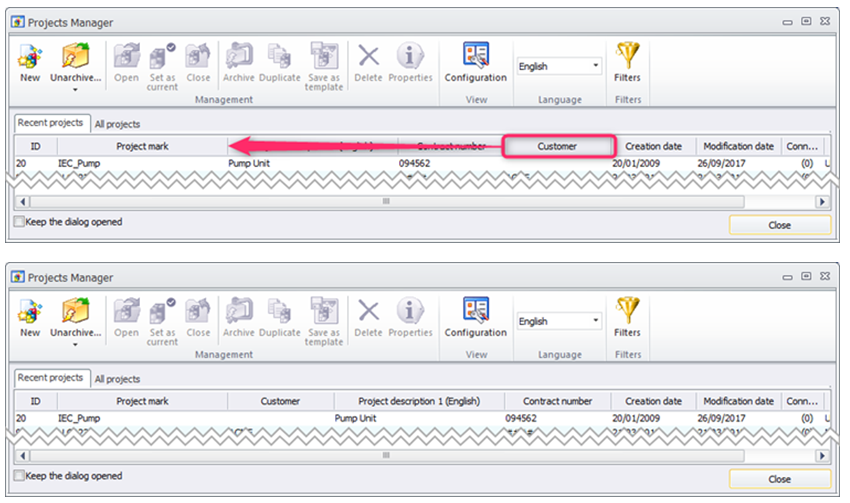Click left scroll arrow in upper window
The width and height of the screenshot is (850, 503).
pos(22,202)
